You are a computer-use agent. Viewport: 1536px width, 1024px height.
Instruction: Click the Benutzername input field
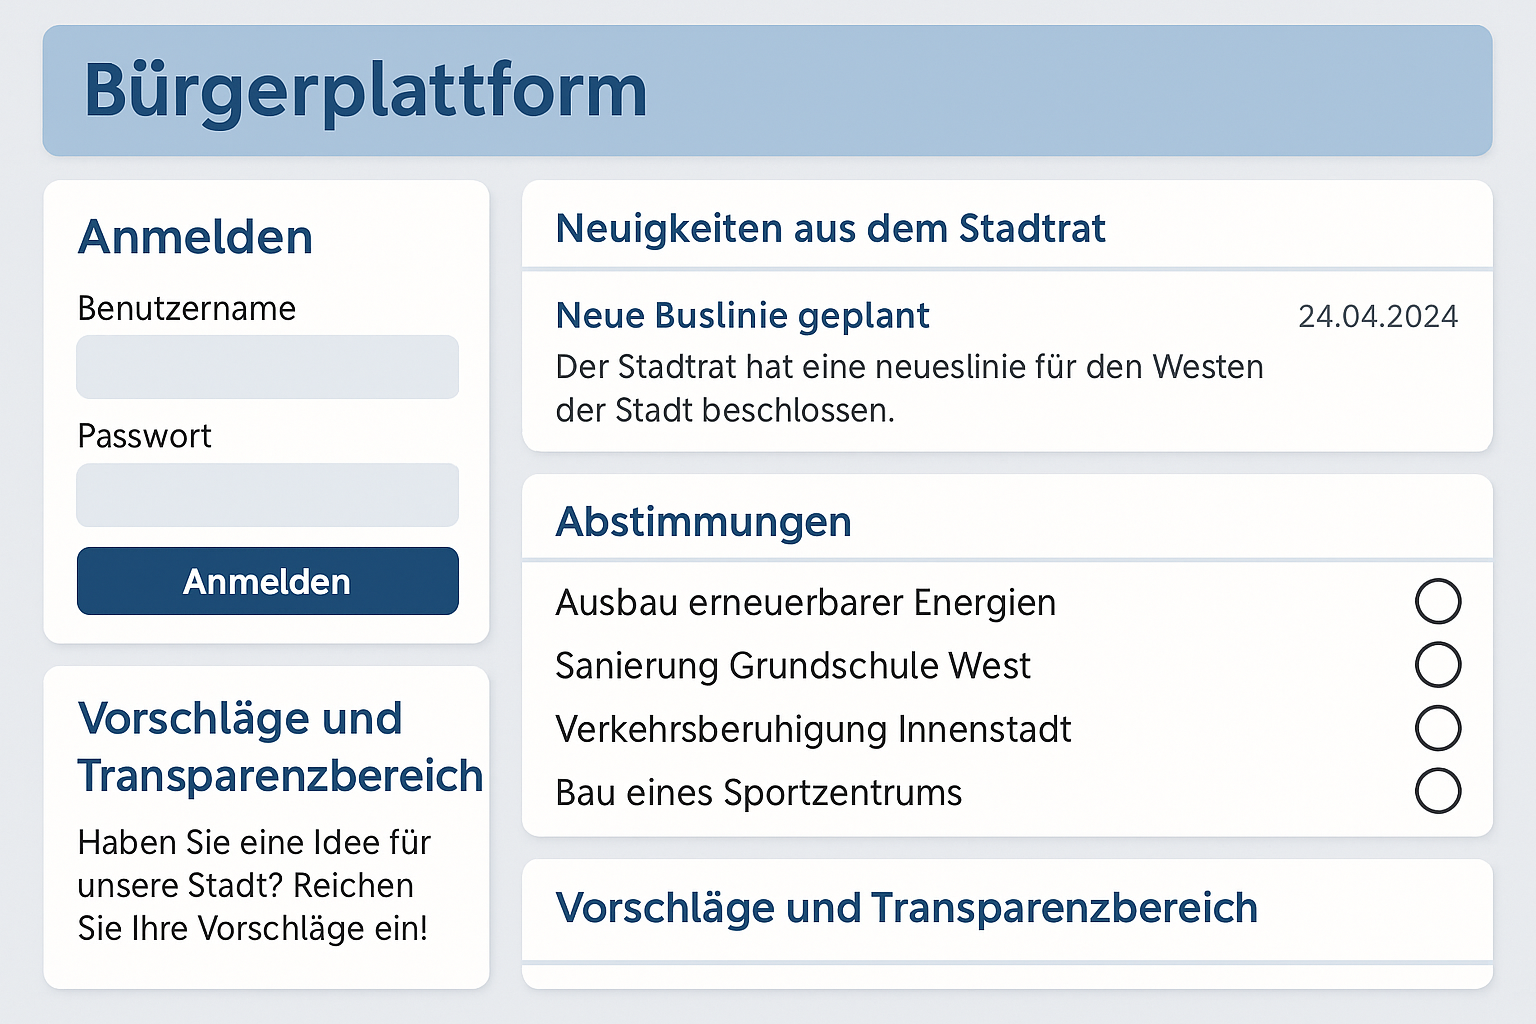pos(267,367)
